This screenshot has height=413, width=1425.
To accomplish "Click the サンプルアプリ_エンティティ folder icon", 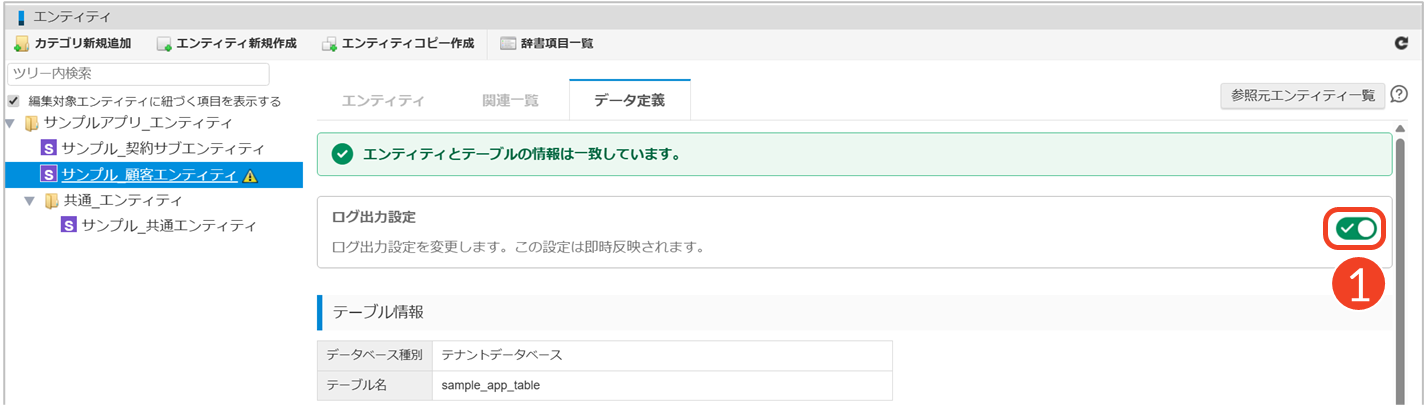I will (x=32, y=124).
